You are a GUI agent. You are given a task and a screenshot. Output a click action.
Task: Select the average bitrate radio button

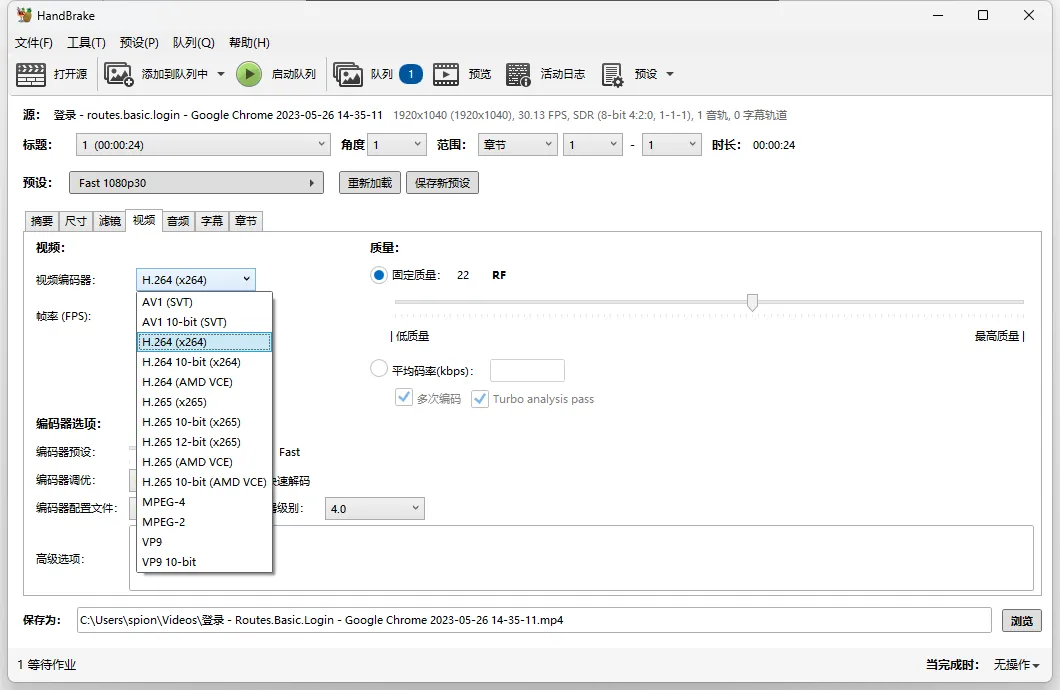pos(379,369)
